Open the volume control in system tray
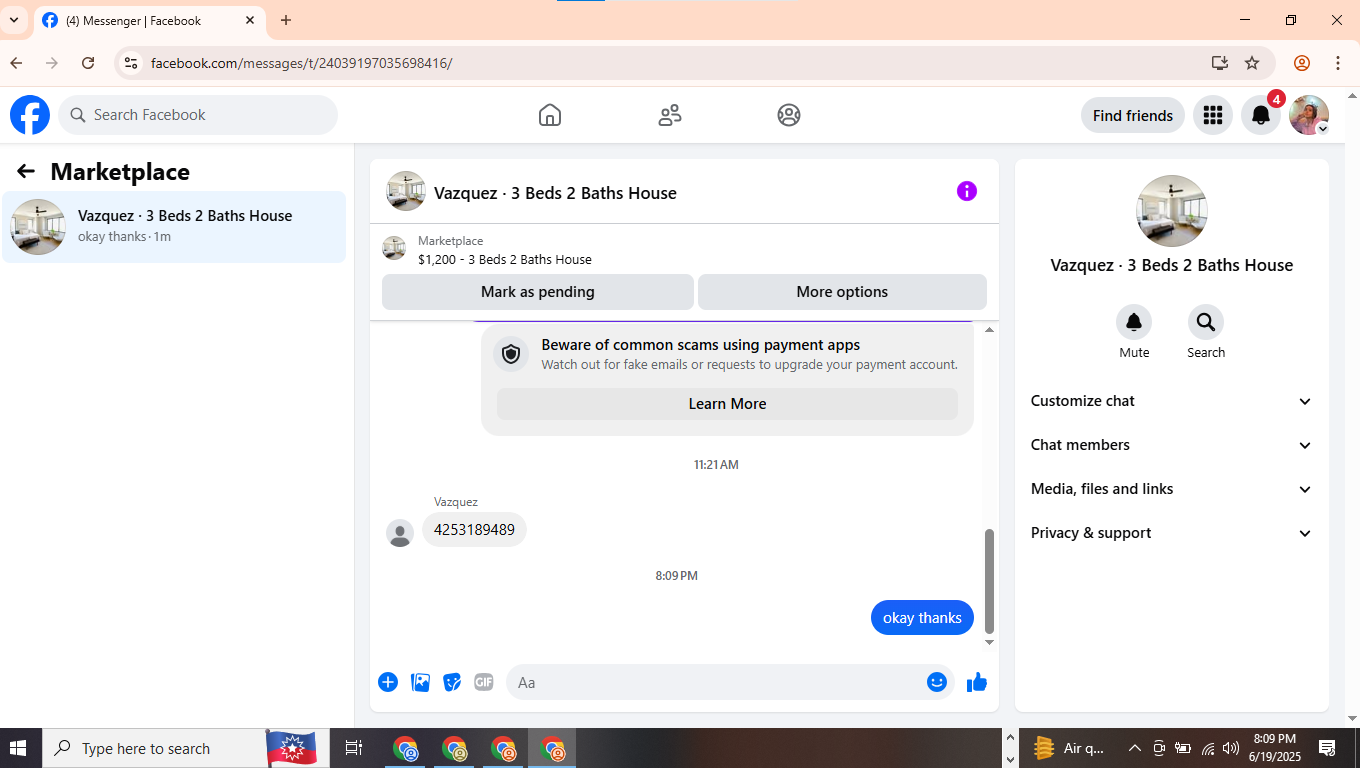The image size is (1360, 768). [x=1231, y=748]
